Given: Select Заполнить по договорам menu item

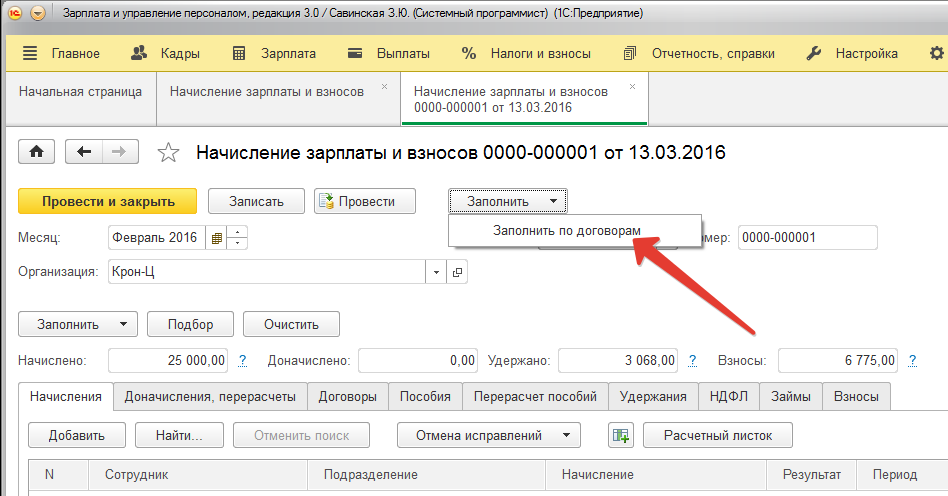Looking at the screenshot, I should coord(567,230).
